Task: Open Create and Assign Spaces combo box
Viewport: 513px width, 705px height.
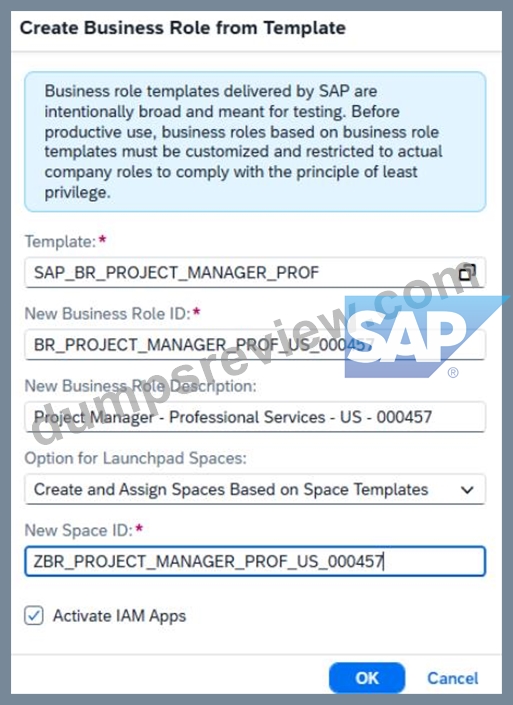Action: [x=255, y=489]
